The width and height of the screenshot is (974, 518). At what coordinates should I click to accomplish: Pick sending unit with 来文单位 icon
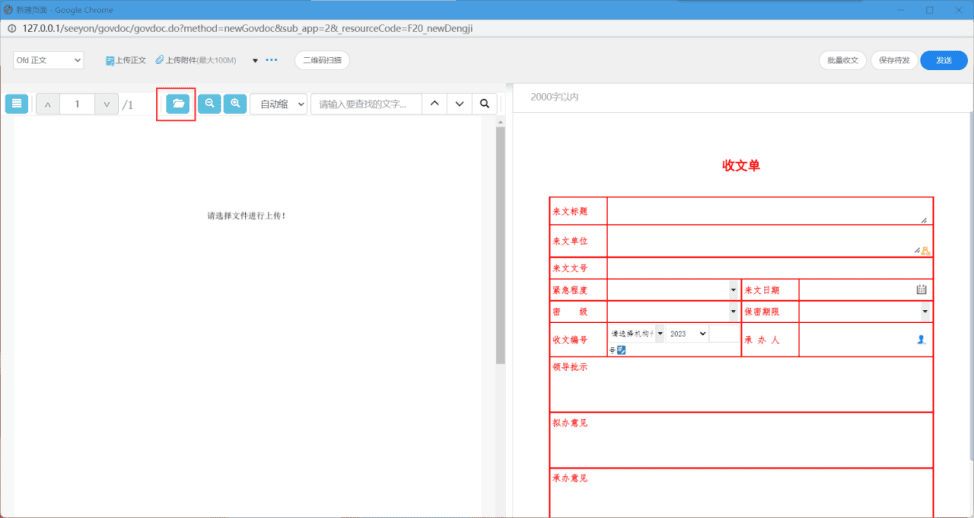point(926,251)
